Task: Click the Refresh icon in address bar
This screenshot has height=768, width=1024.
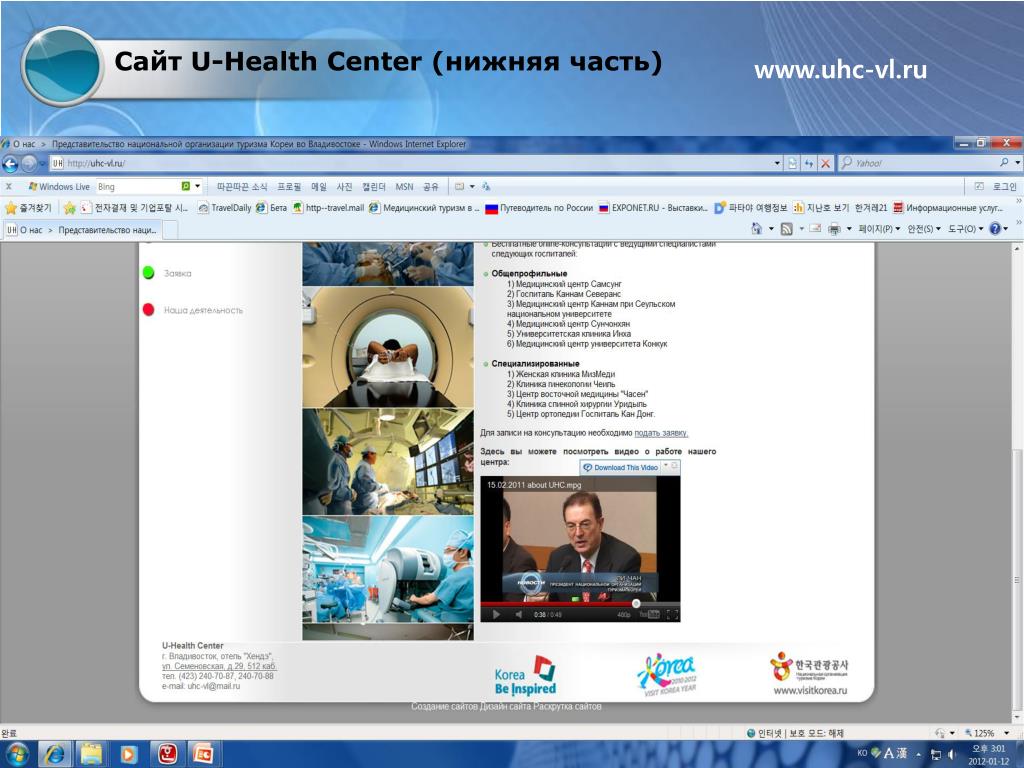Action: (808, 163)
